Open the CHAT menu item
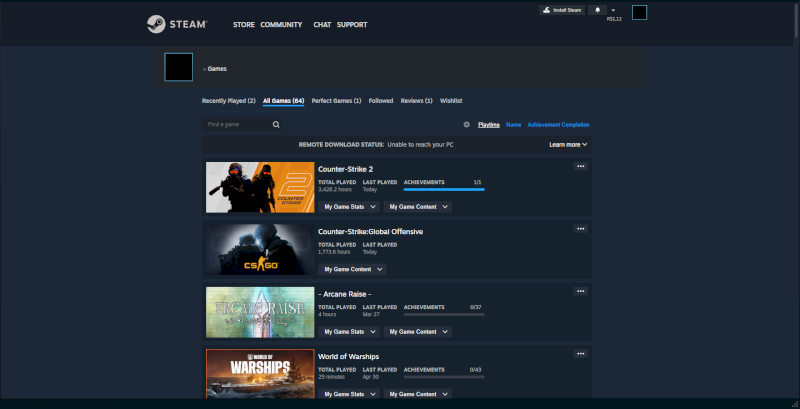 tap(322, 24)
